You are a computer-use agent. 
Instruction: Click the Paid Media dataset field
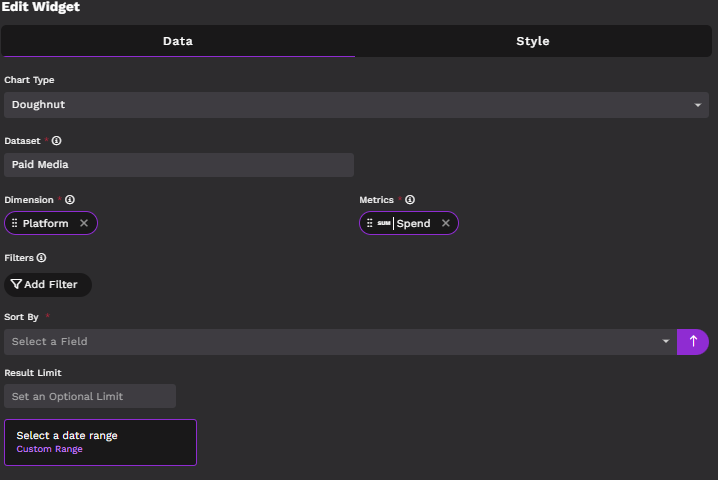point(179,165)
